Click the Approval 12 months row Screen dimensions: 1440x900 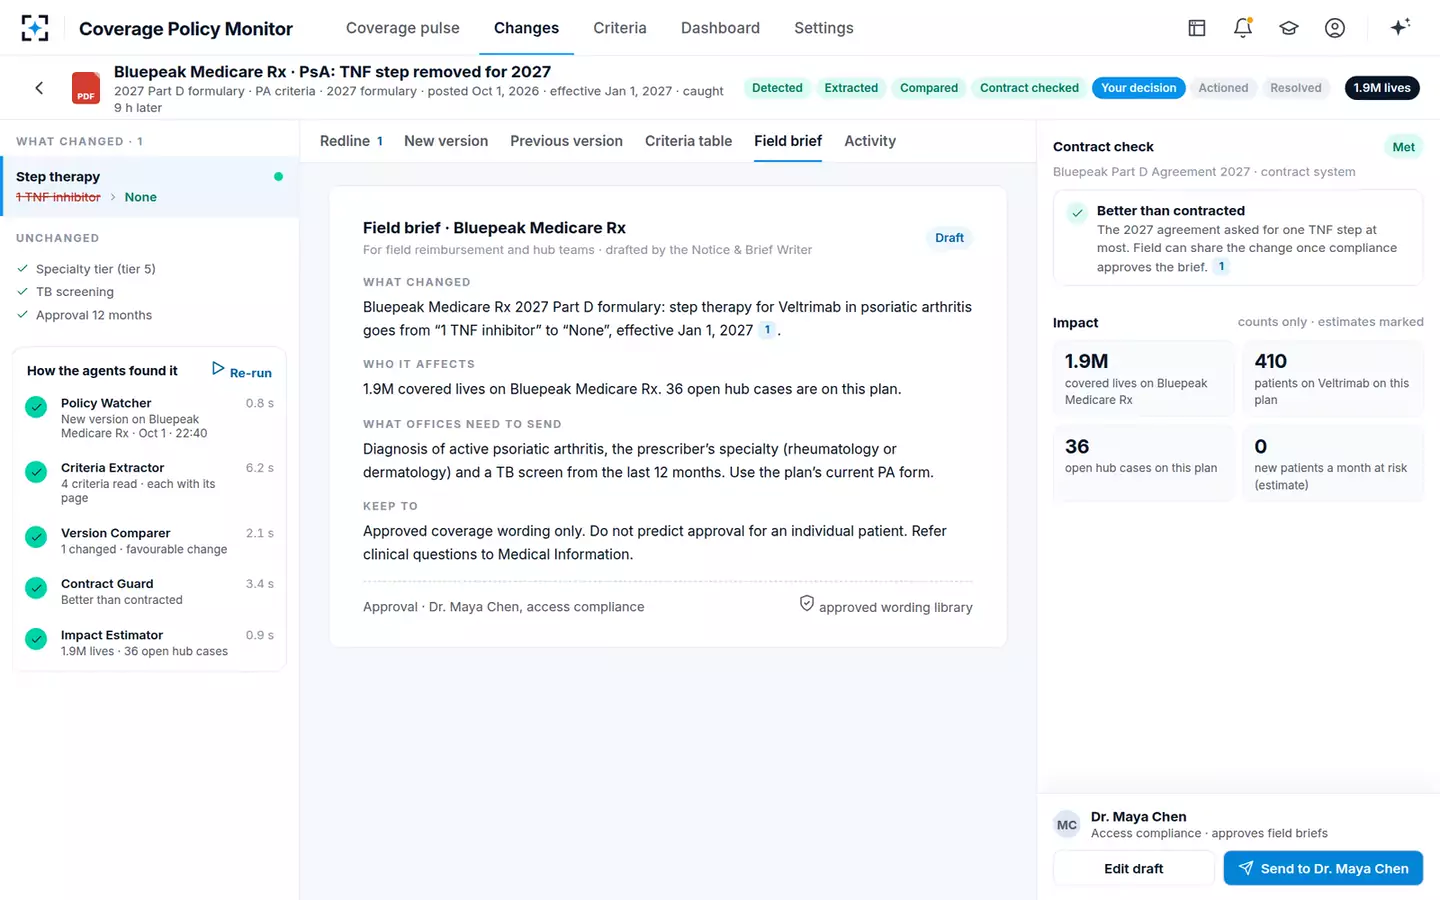(x=150, y=315)
